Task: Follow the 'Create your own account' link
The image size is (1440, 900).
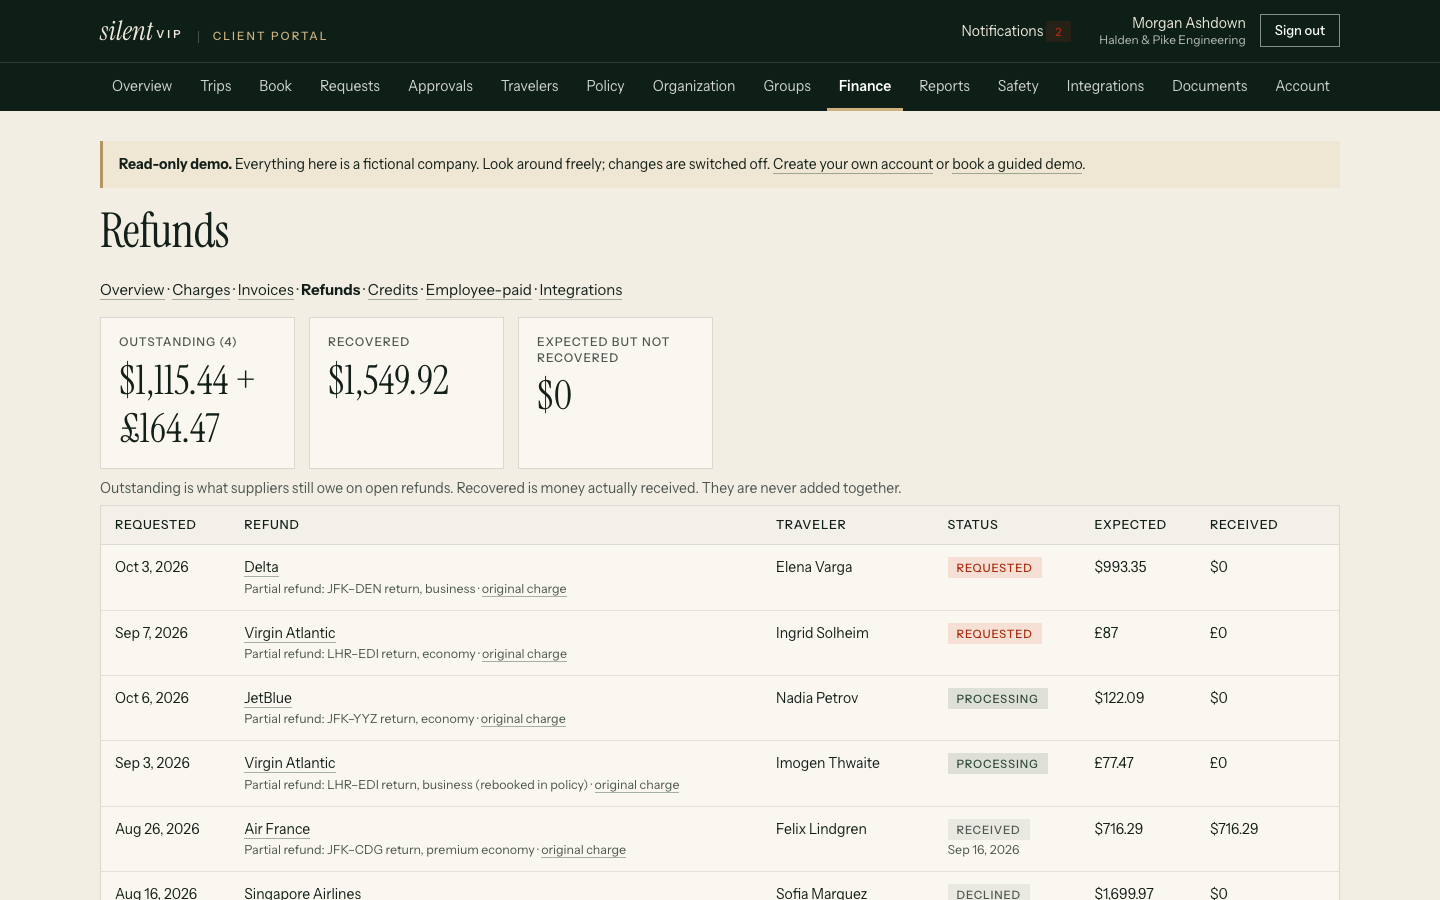Action: pyautogui.click(x=853, y=164)
